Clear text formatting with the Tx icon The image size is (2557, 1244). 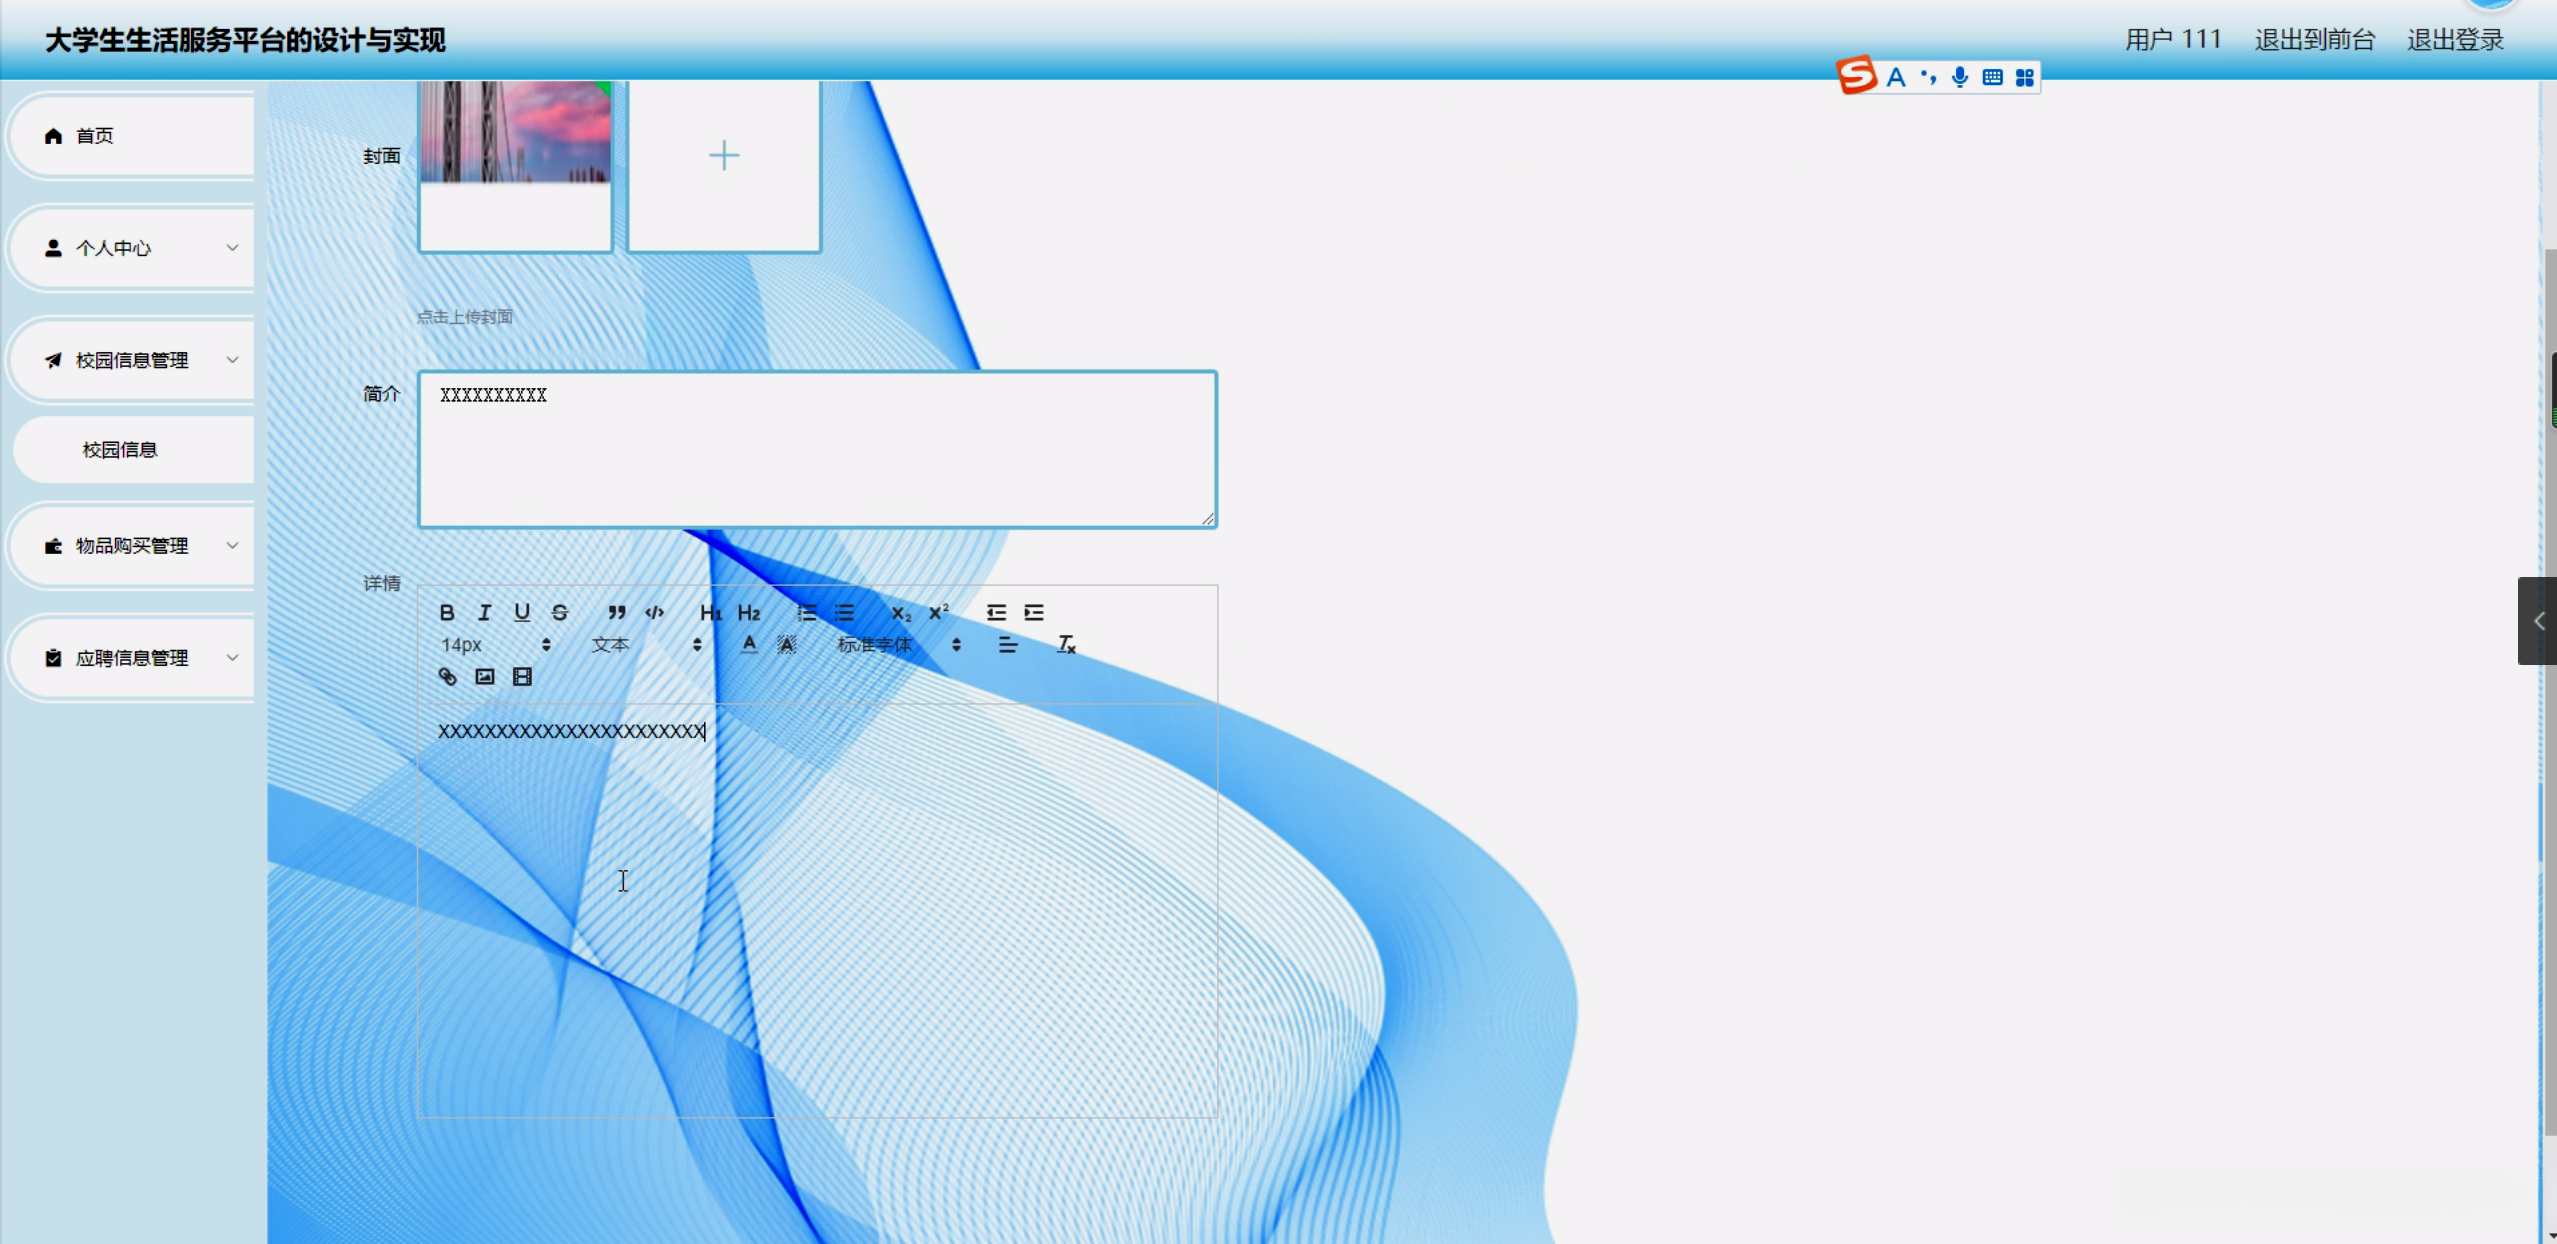point(1066,645)
